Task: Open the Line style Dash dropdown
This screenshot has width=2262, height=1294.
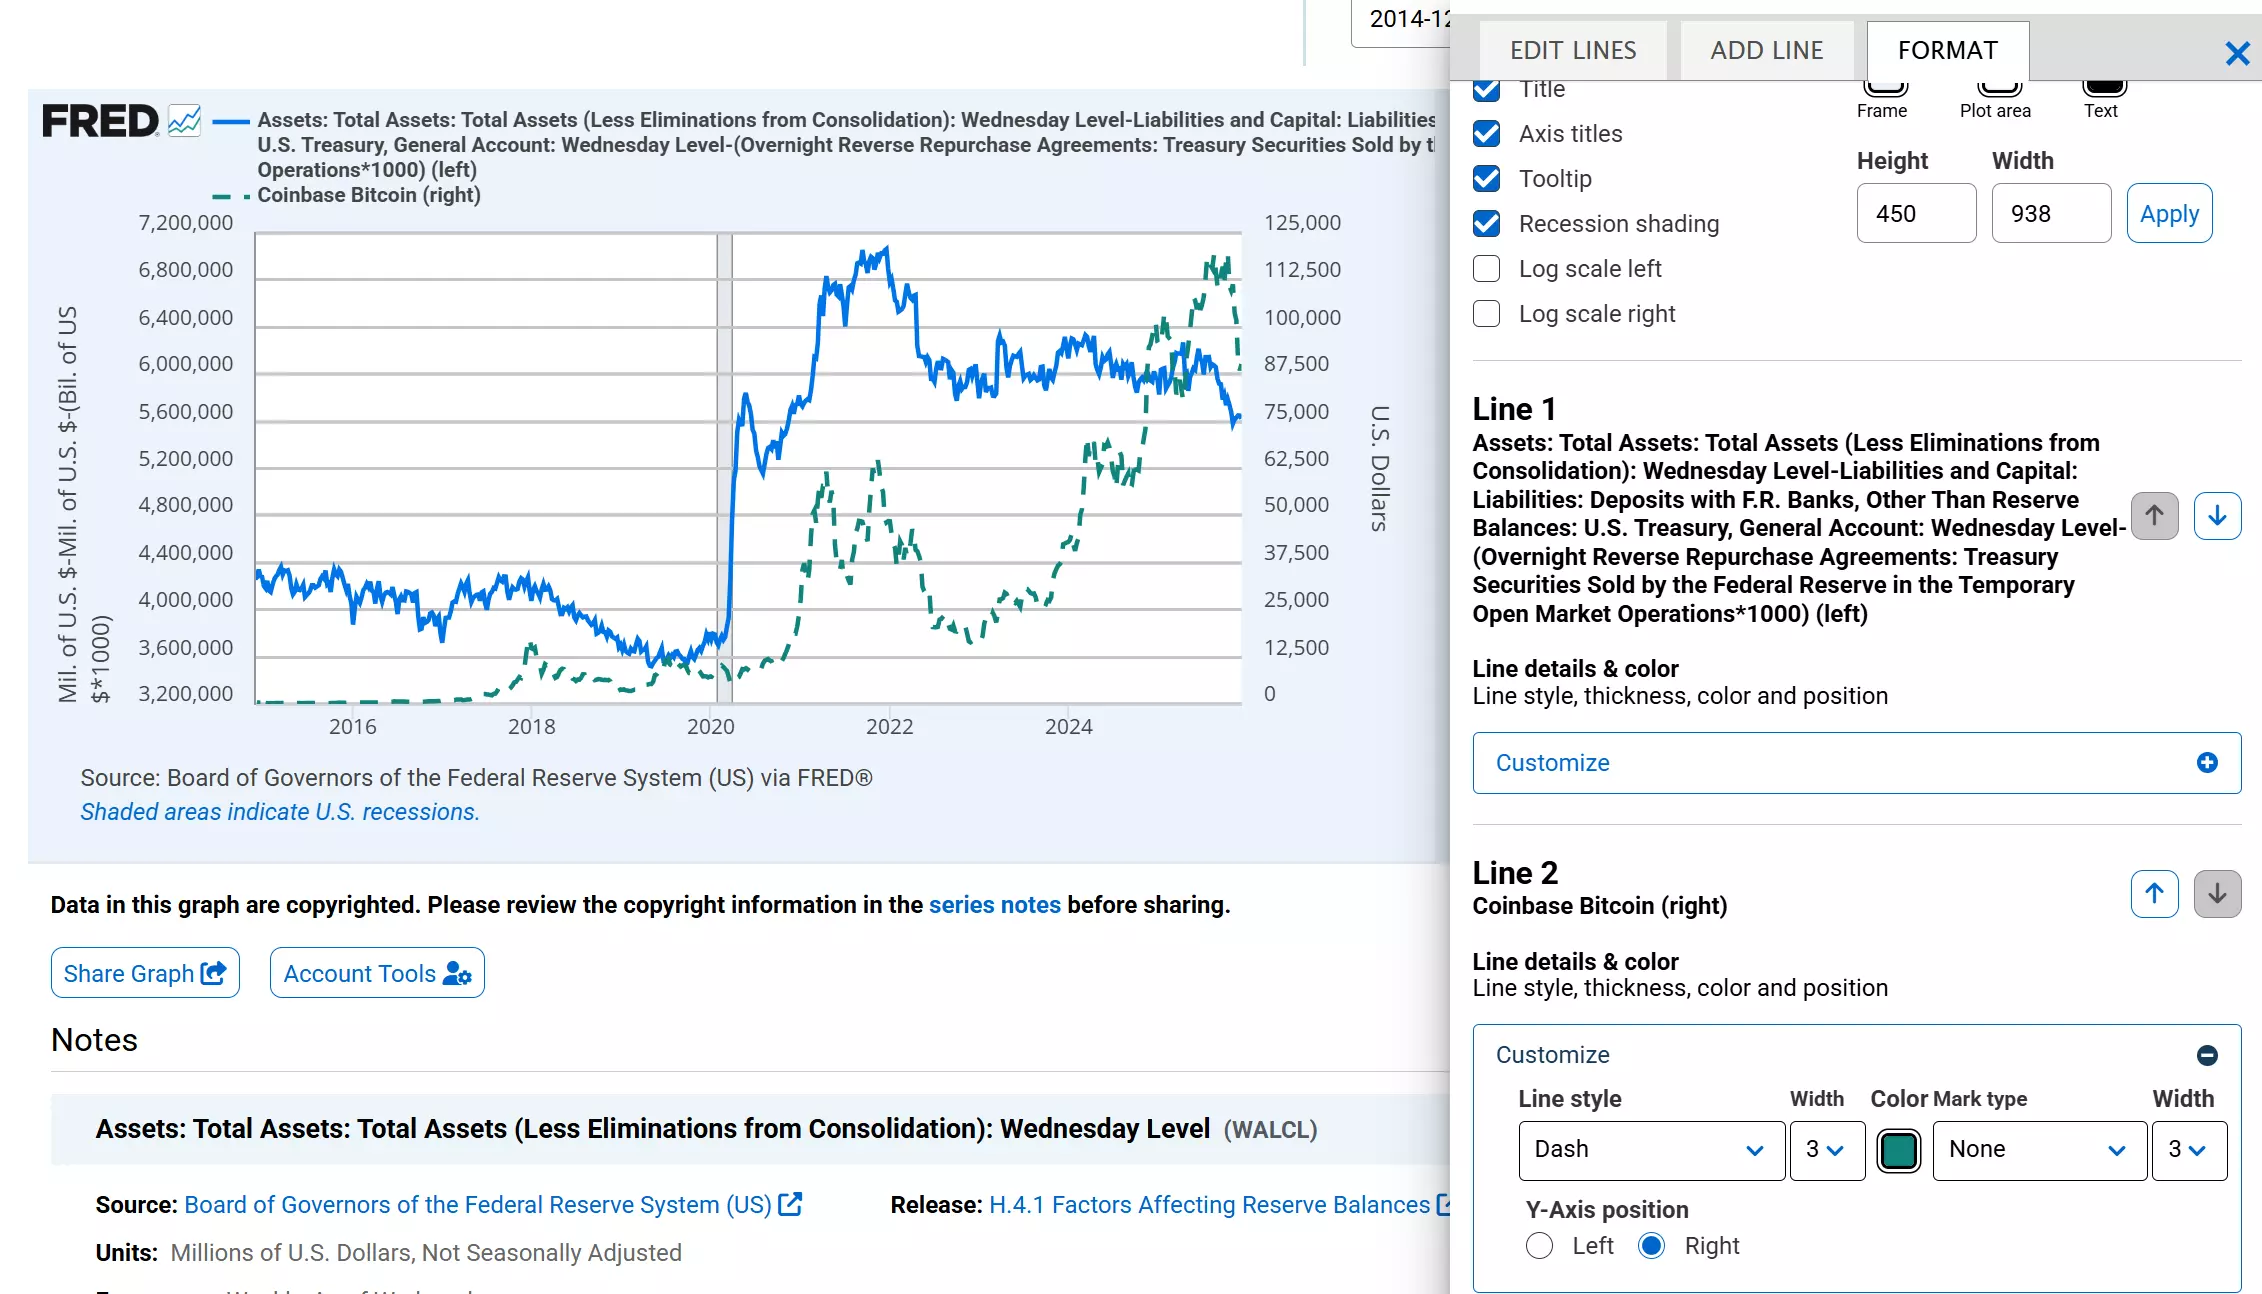Action: [1651, 1150]
